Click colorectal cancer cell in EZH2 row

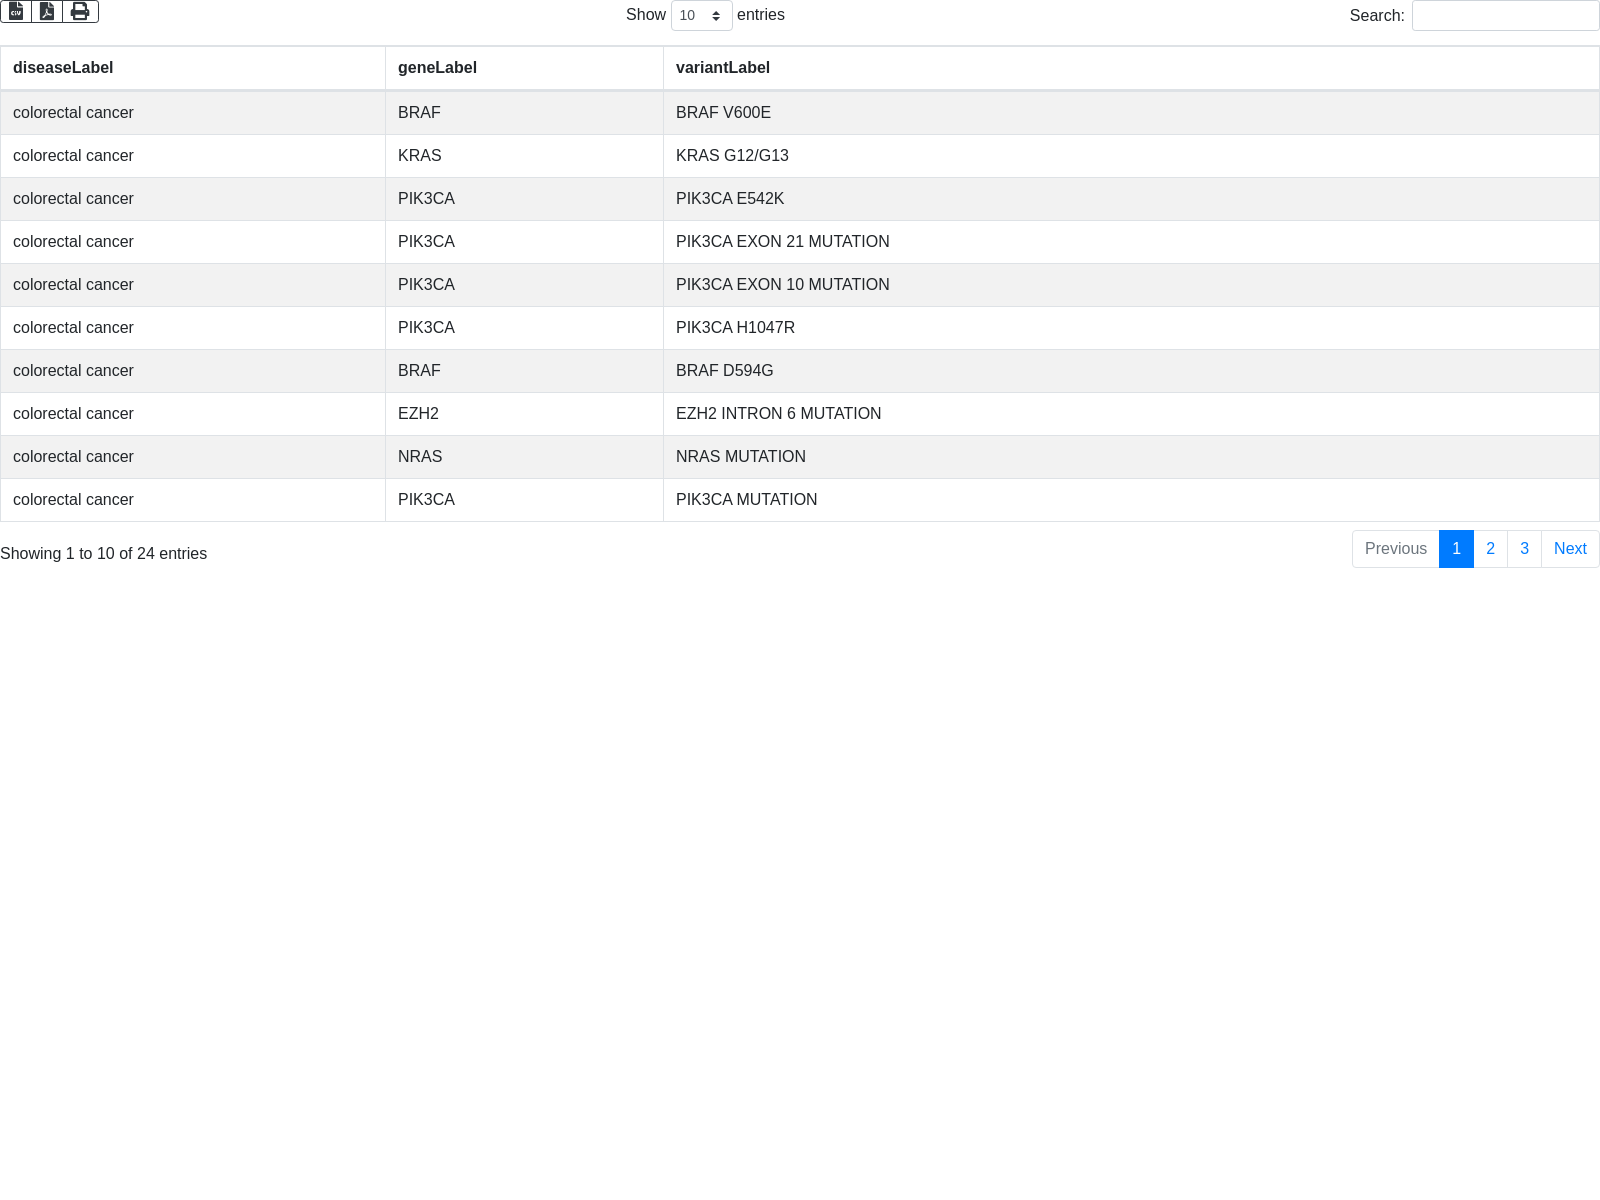pyautogui.click(x=193, y=414)
